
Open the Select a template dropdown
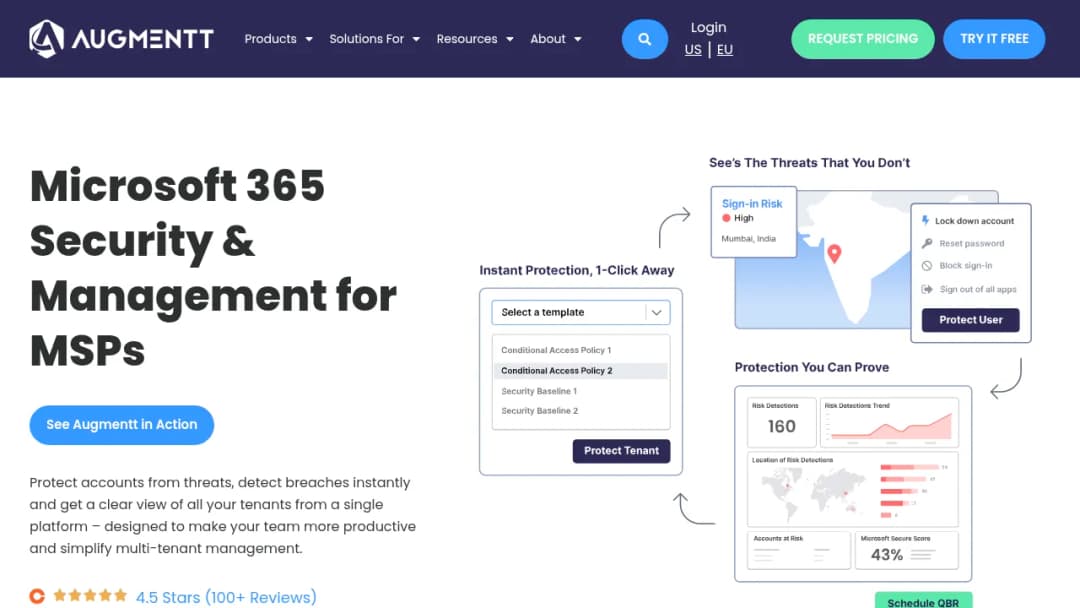click(x=581, y=313)
